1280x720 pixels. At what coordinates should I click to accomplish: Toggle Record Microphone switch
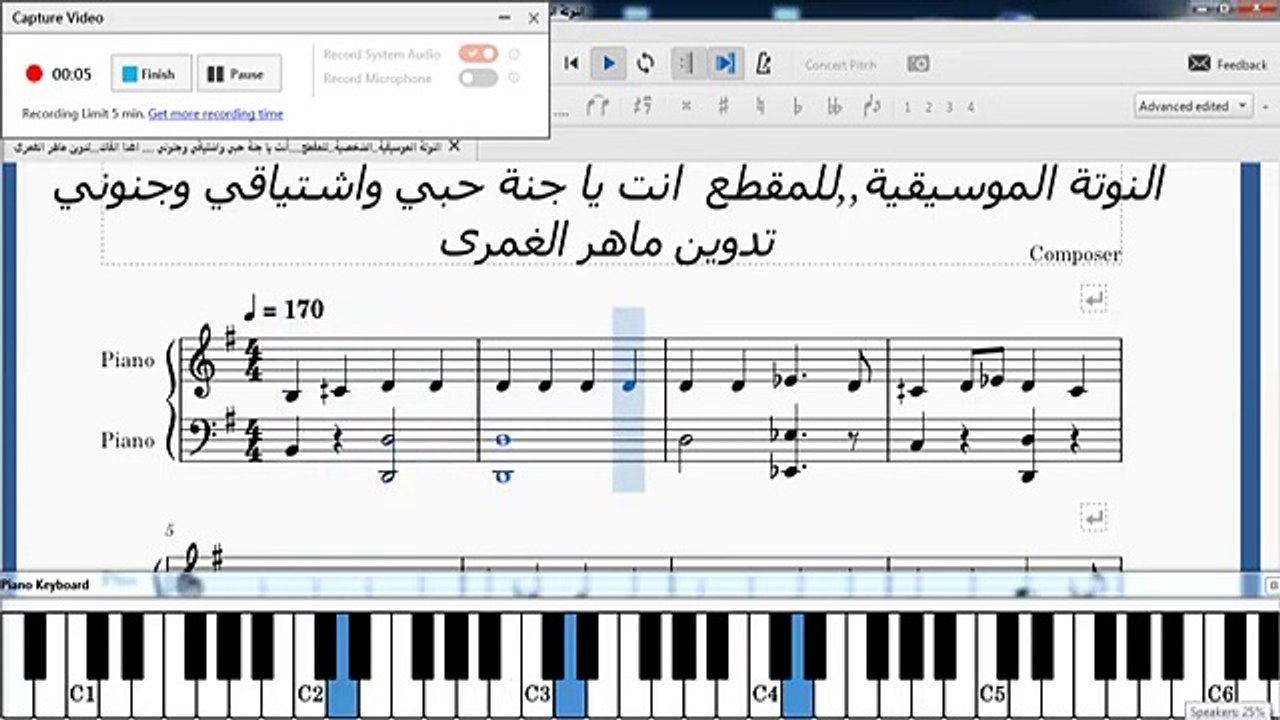[x=478, y=78]
